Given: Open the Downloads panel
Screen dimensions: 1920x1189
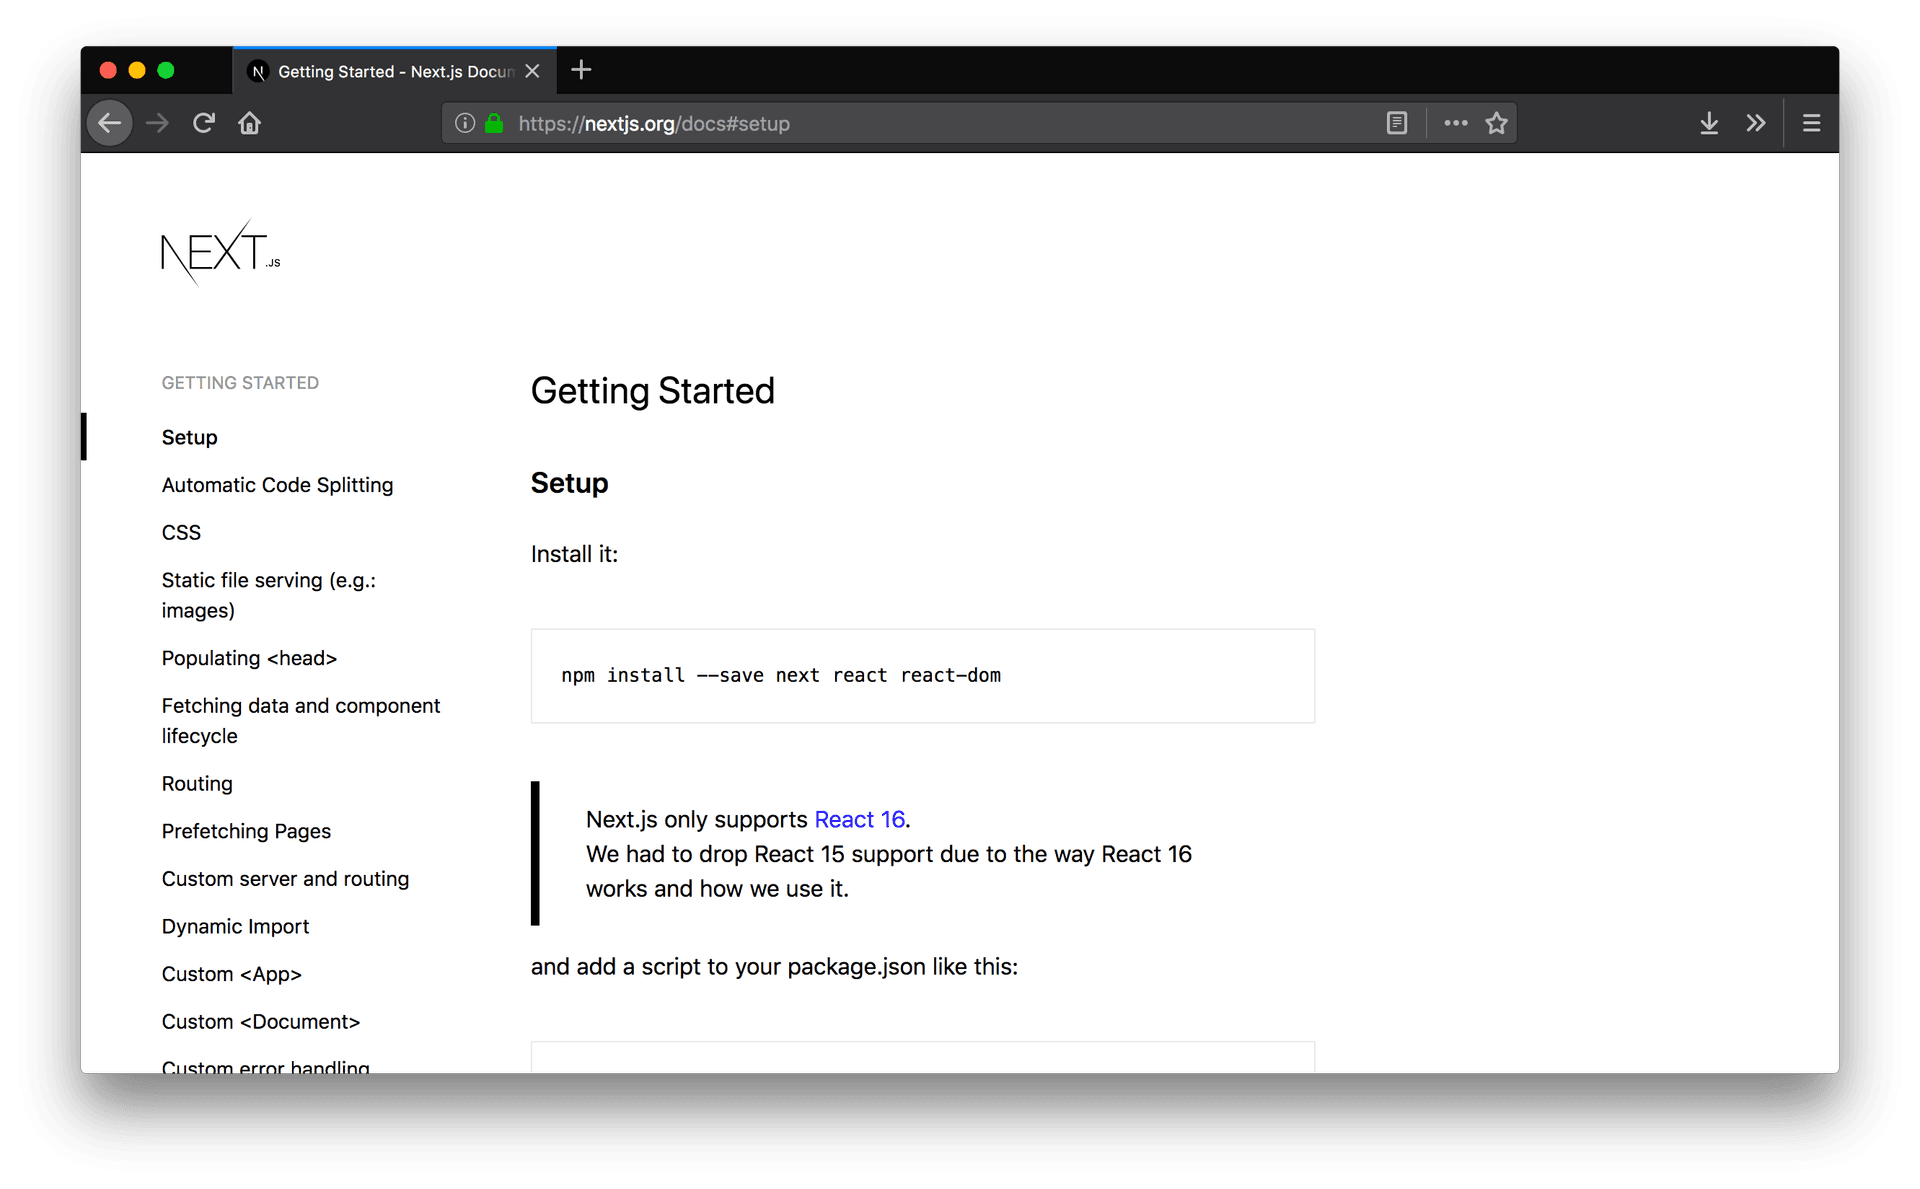Looking at the screenshot, I should coord(1709,122).
